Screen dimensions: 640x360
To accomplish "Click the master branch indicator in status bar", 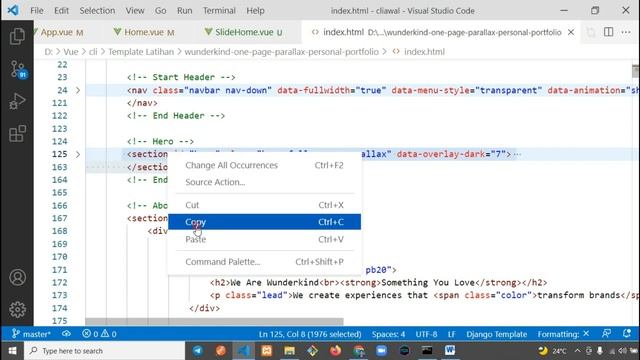I will click(x=31, y=334).
